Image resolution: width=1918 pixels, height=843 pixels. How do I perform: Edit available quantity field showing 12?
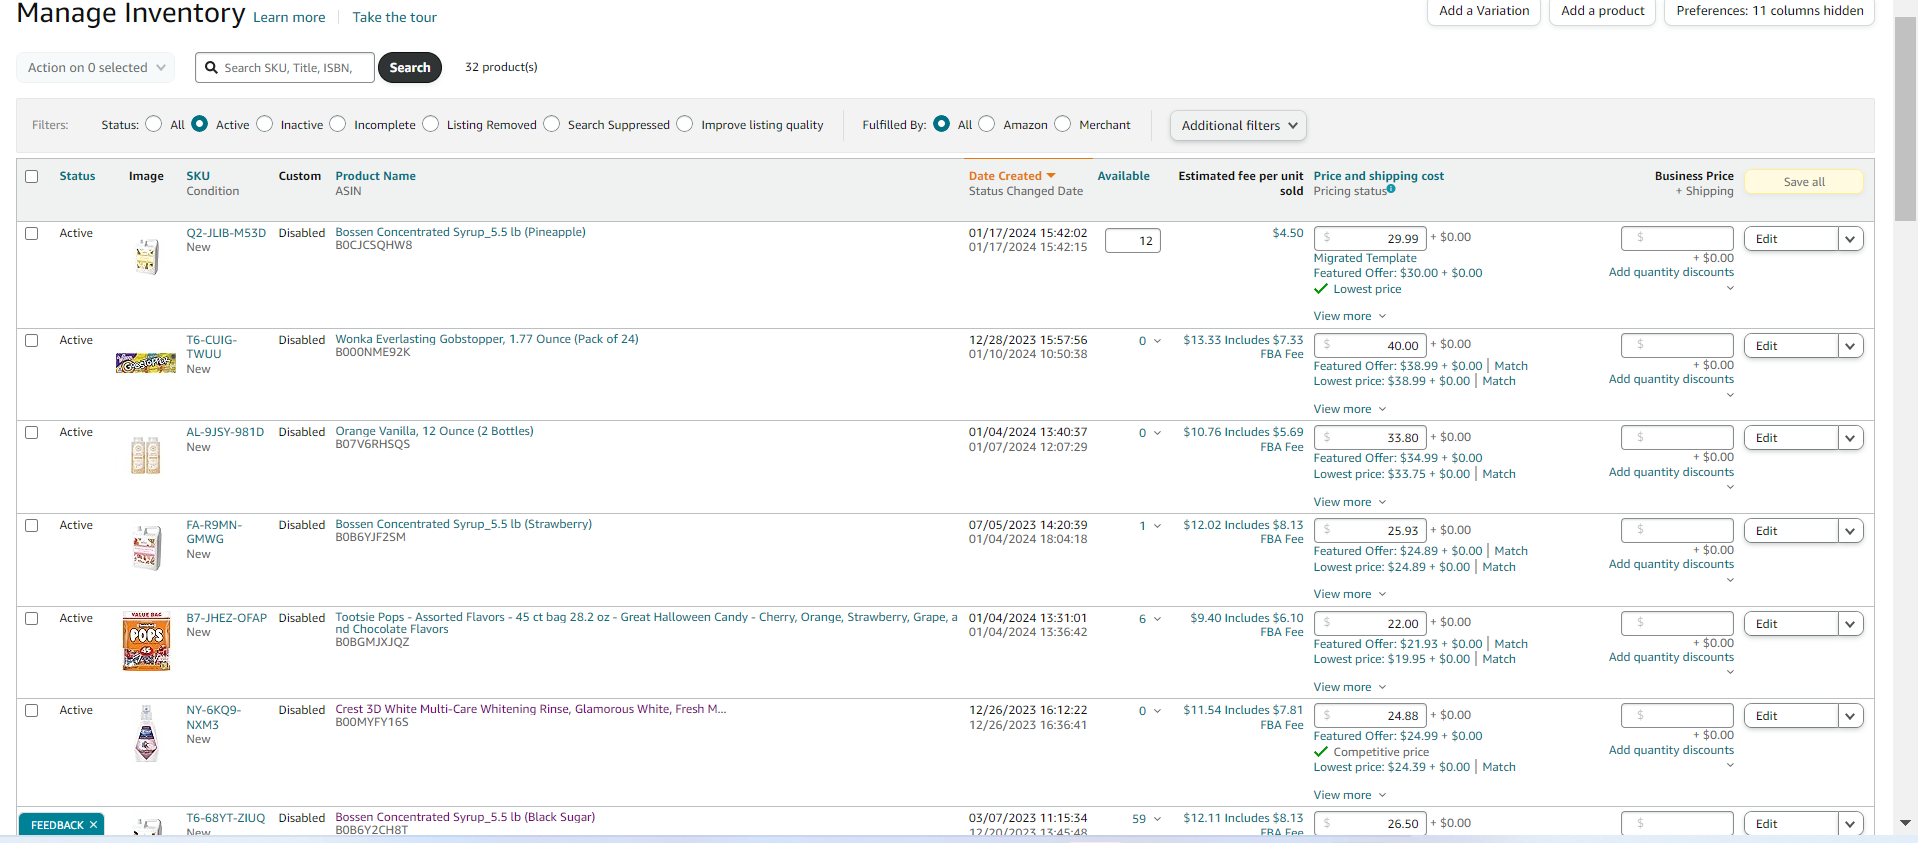tap(1132, 241)
